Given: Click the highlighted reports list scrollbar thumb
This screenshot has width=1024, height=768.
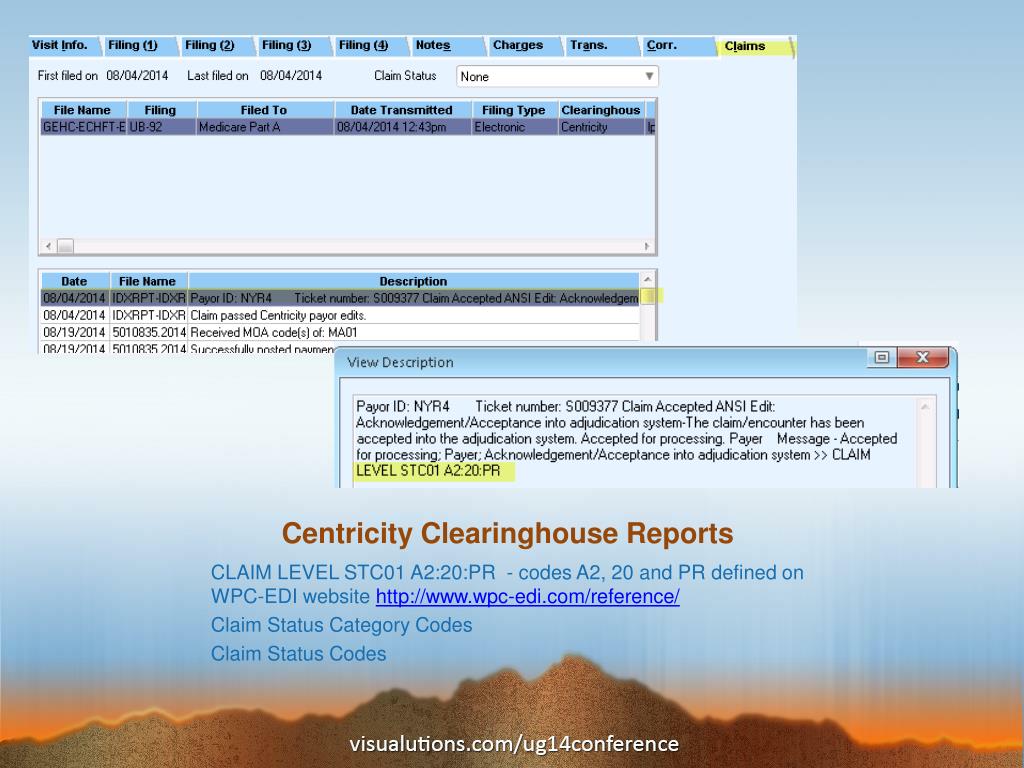Looking at the screenshot, I should pyautogui.click(x=649, y=296).
